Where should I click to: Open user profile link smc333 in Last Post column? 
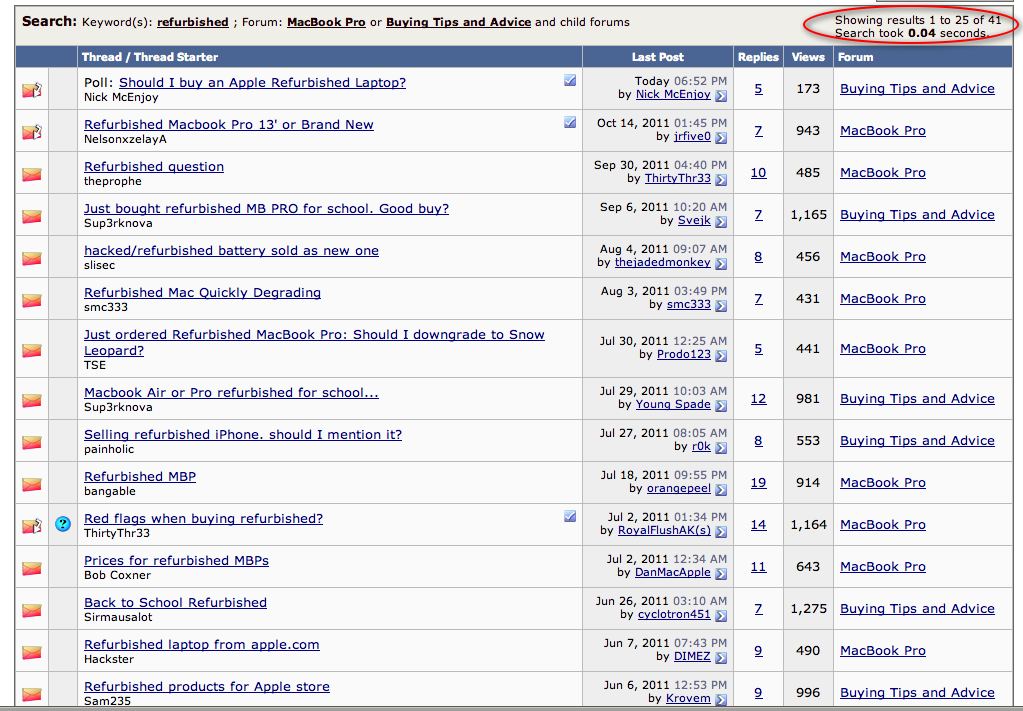[688, 305]
